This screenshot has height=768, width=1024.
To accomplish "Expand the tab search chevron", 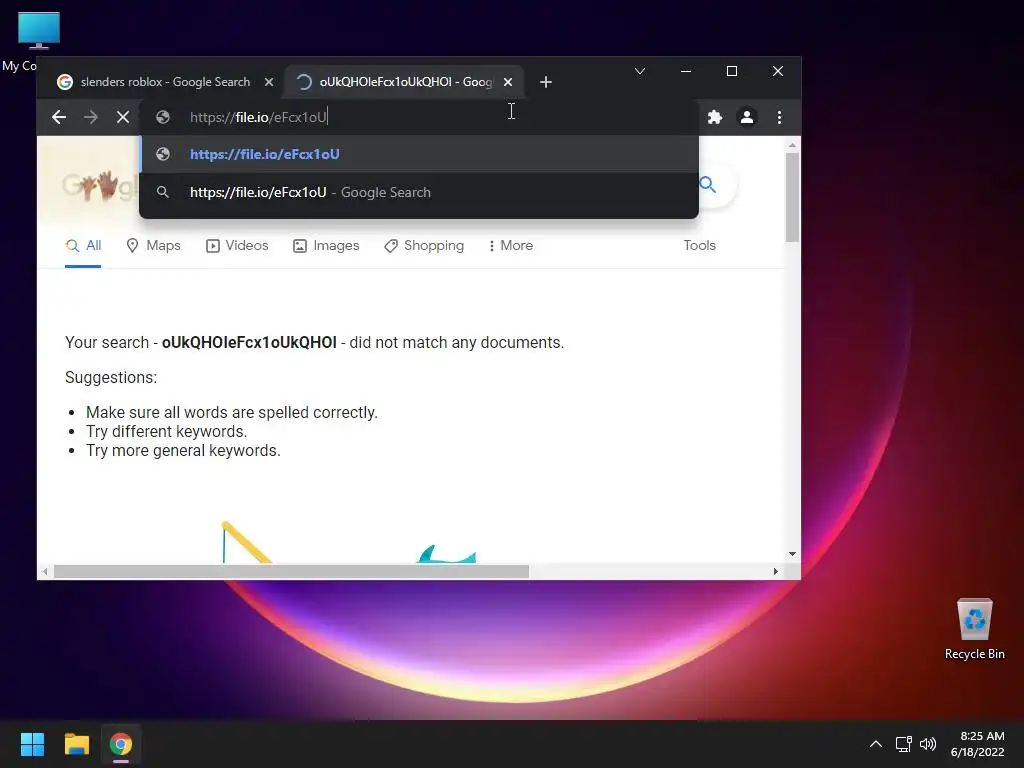I will point(640,71).
